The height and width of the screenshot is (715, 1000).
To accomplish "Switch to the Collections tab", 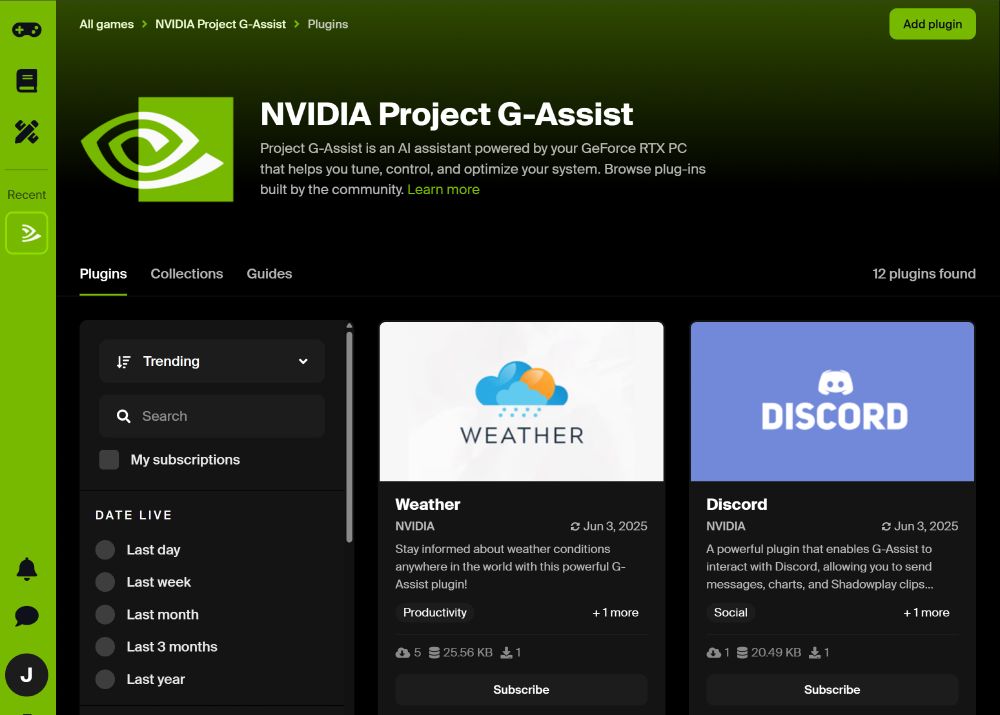I will [187, 274].
